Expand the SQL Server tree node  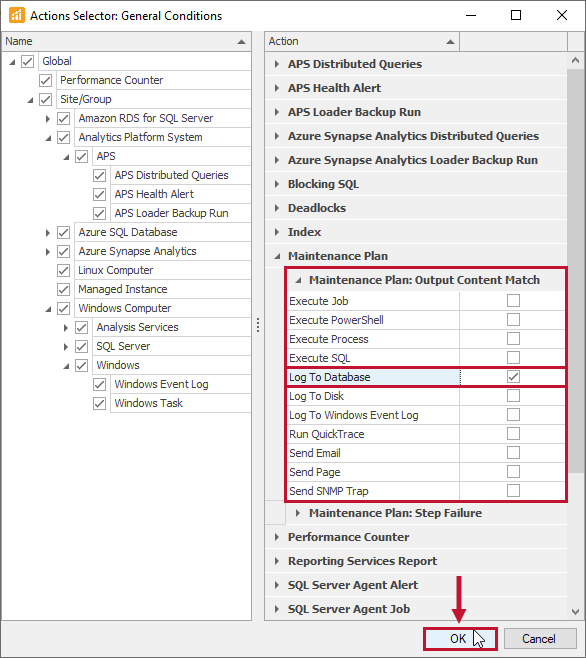[x=66, y=347]
